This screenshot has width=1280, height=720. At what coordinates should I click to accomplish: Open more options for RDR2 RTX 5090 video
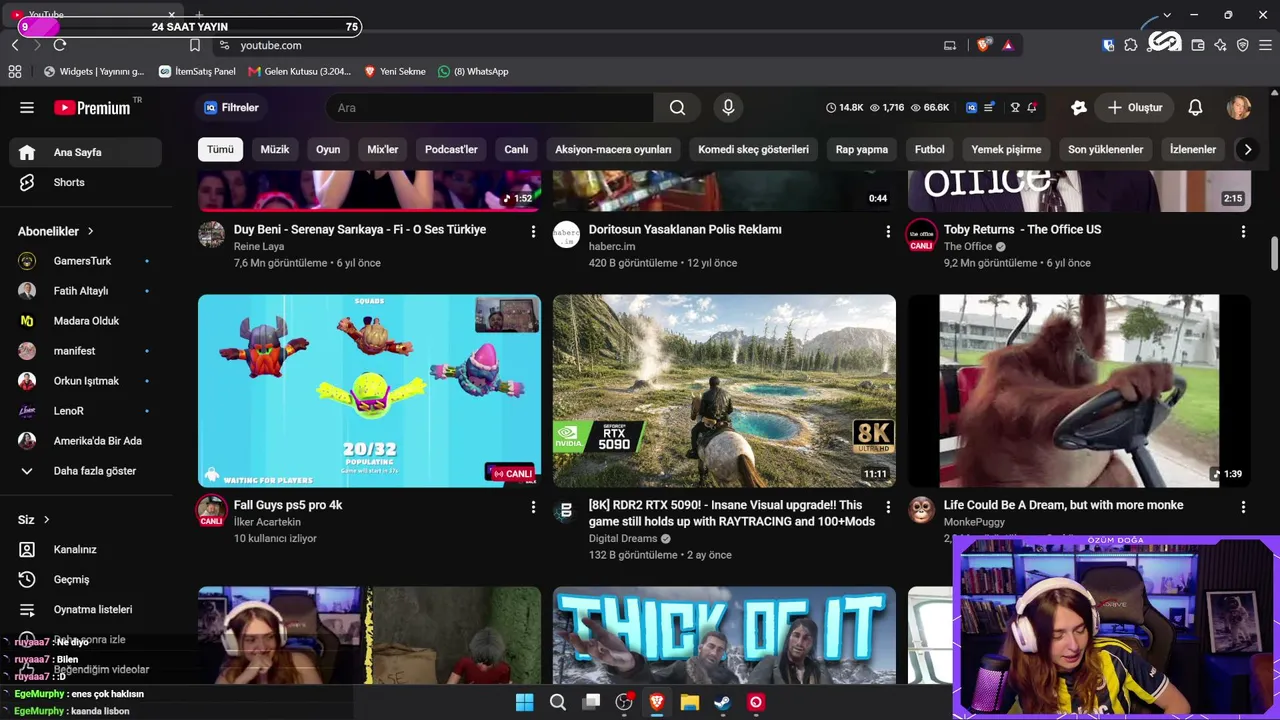[x=888, y=507]
